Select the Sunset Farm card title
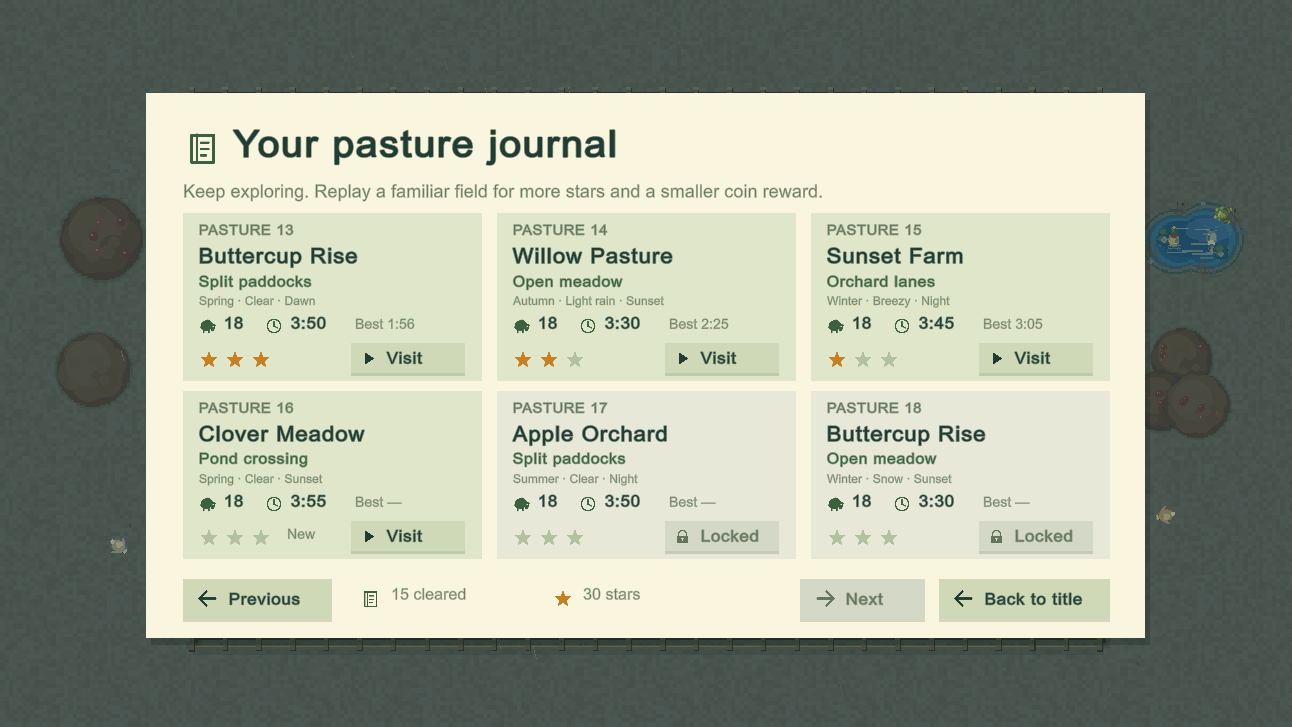 895,256
